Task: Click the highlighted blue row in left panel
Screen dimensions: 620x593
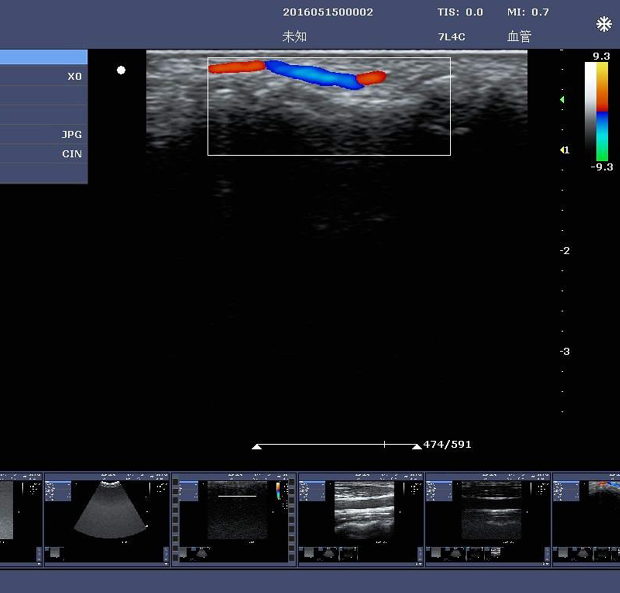Action: pos(43,57)
